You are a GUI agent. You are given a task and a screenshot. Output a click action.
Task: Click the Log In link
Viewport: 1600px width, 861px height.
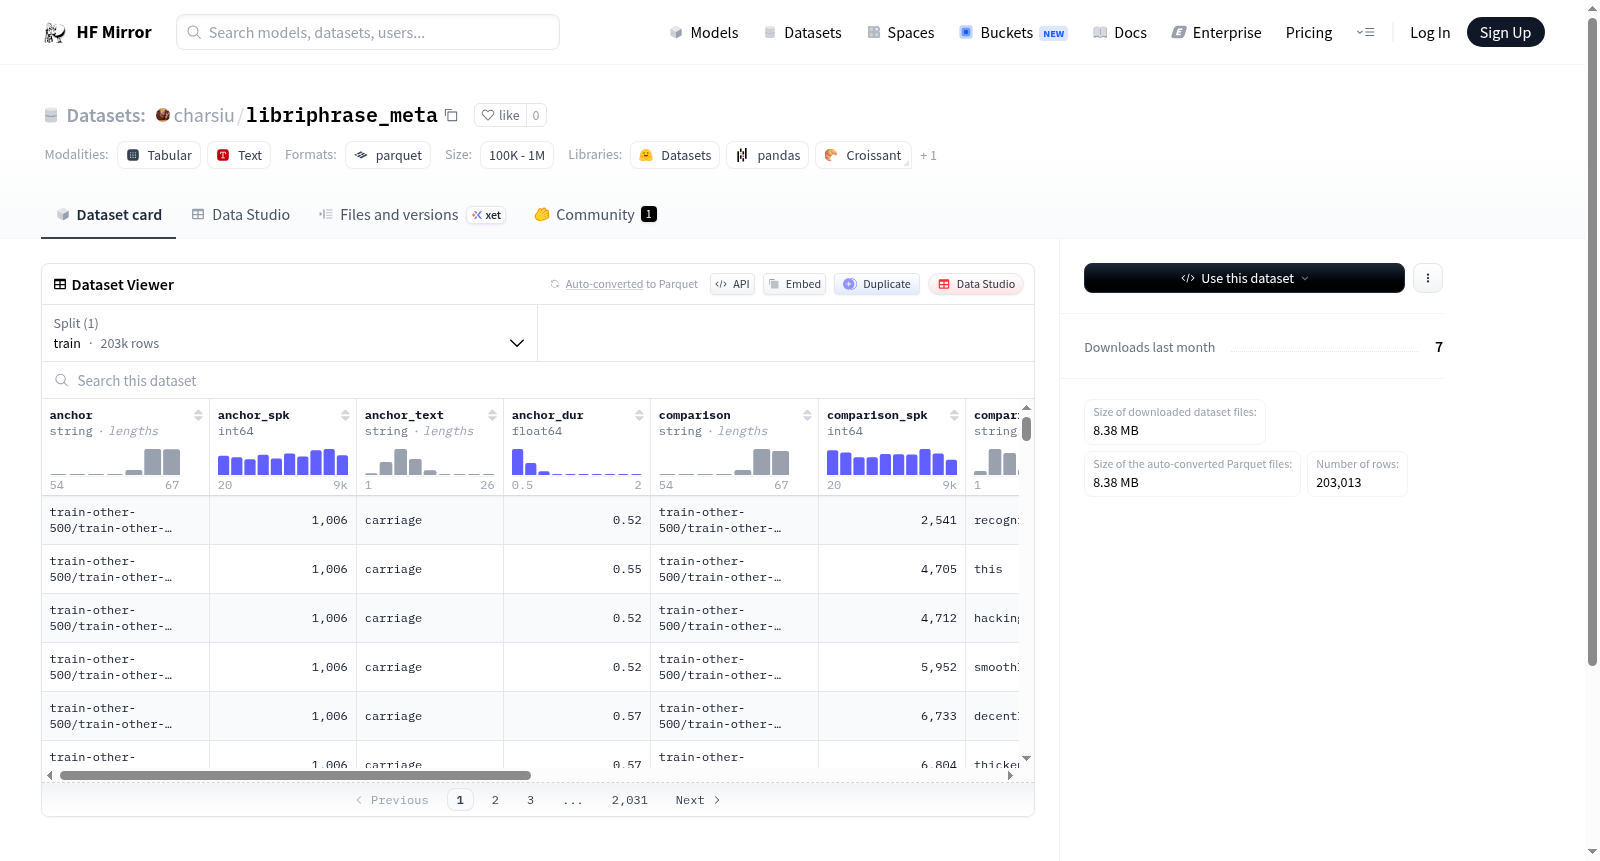pyautogui.click(x=1430, y=33)
